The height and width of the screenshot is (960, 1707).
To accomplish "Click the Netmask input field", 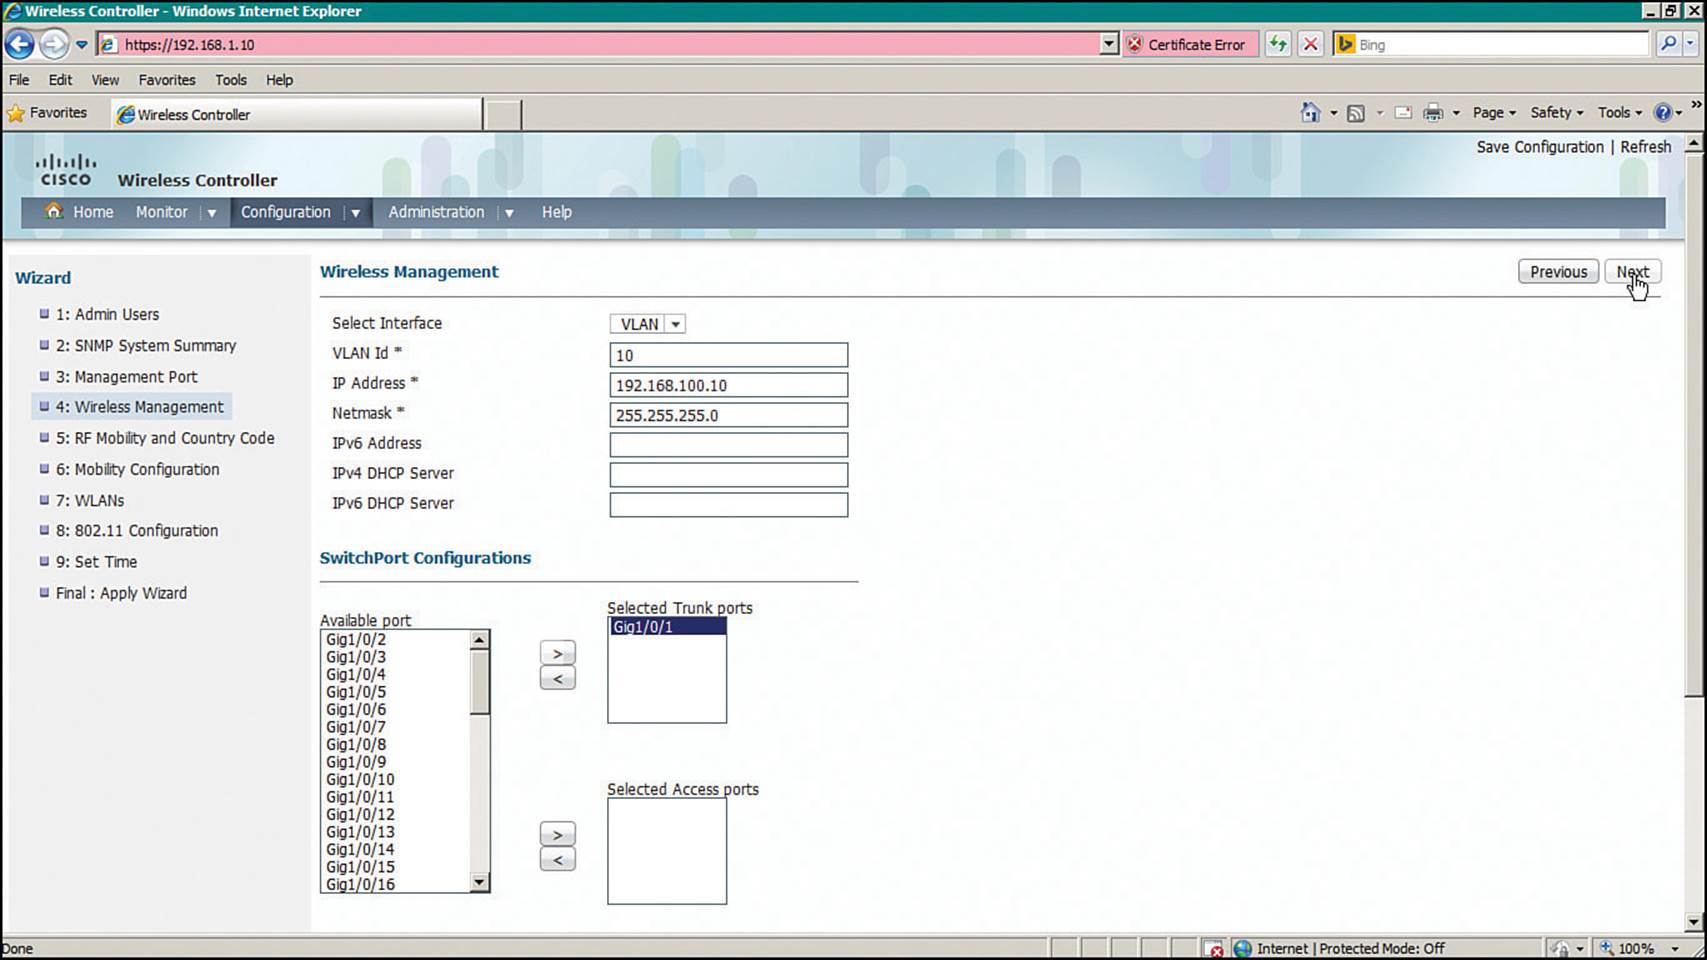I will click(729, 415).
